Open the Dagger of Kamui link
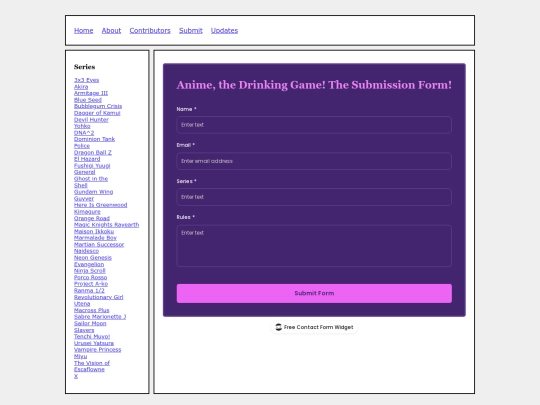Image resolution: width=540 pixels, height=405 pixels. click(x=97, y=113)
